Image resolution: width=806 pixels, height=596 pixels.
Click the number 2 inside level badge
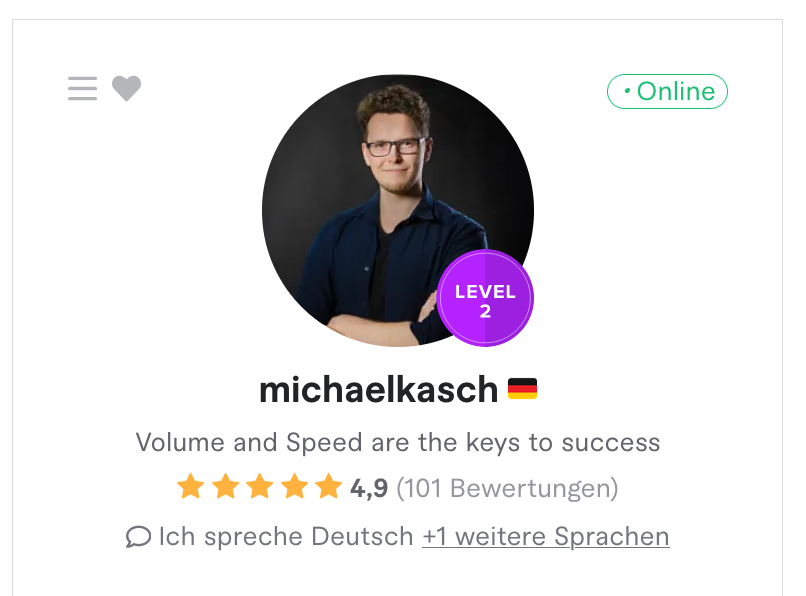tap(485, 311)
